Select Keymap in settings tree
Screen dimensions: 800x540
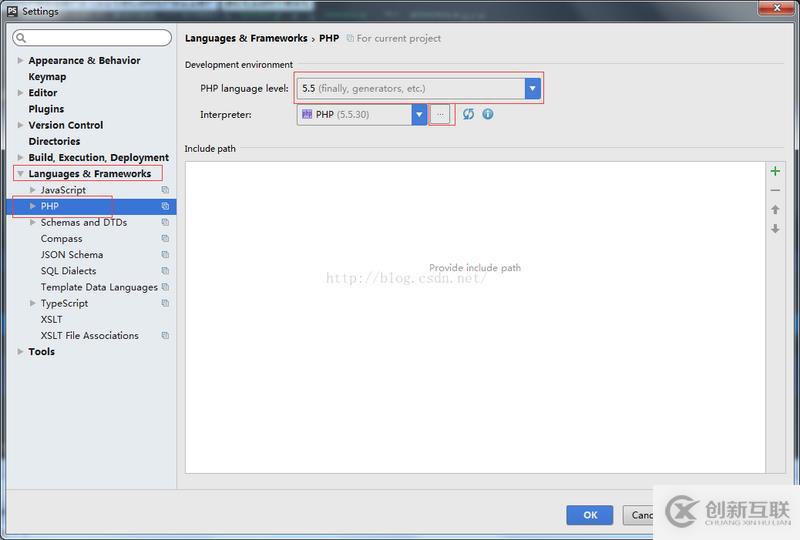[x=47, y=77]
